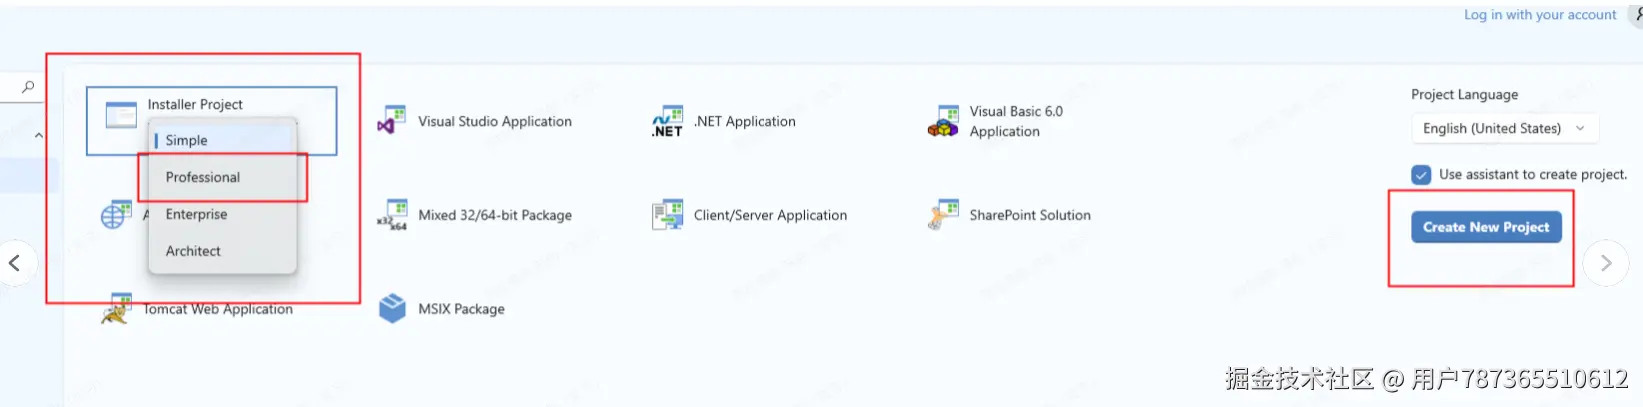Screen dimensions: 1643x407
Task: Uncheck 'Use assistant to create project' checkbox
Action: pos(1421,175)
